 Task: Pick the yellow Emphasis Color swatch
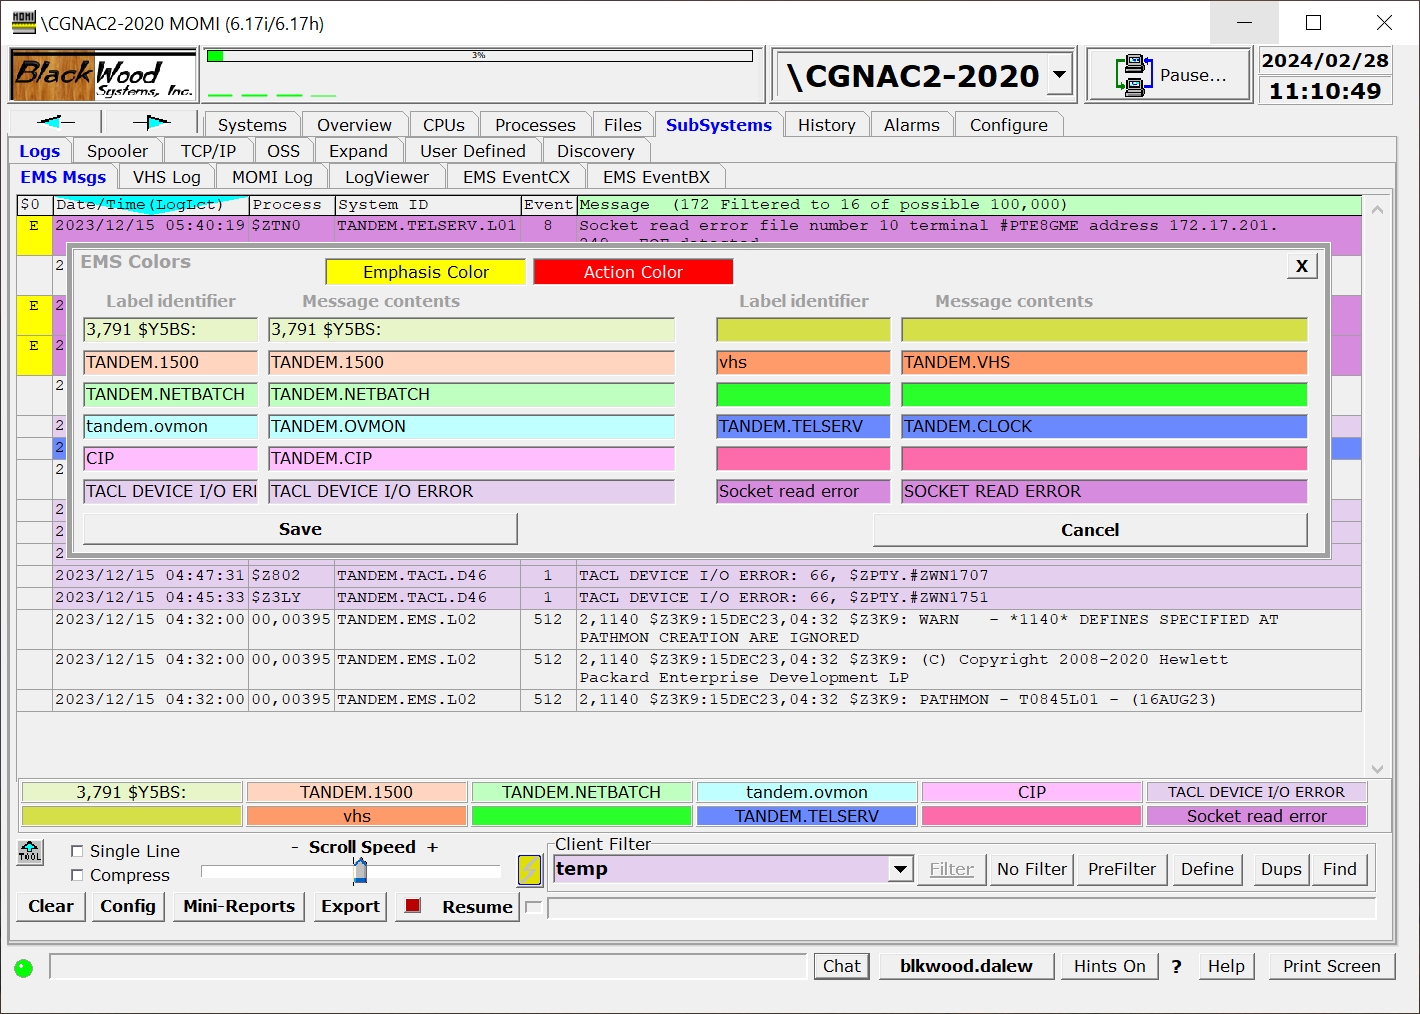[x=425, y=272]
